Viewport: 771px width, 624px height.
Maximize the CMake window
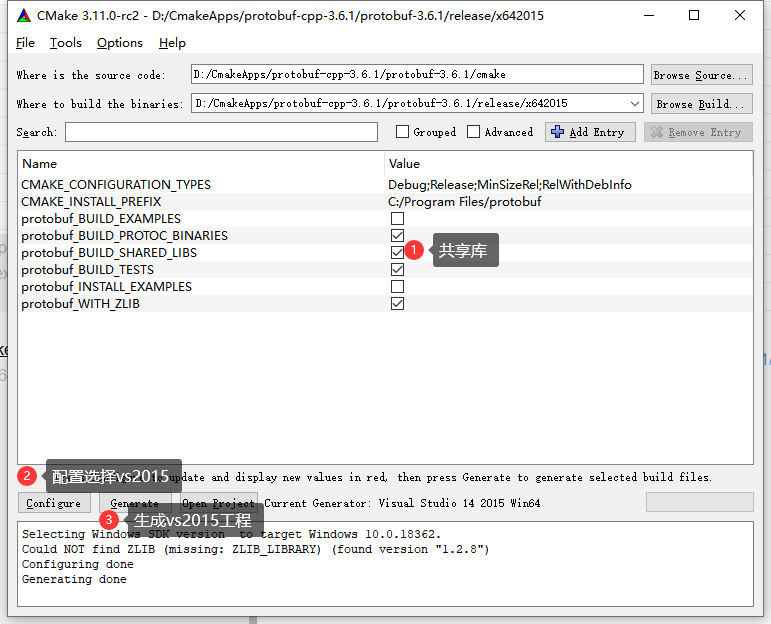(694, 15)
